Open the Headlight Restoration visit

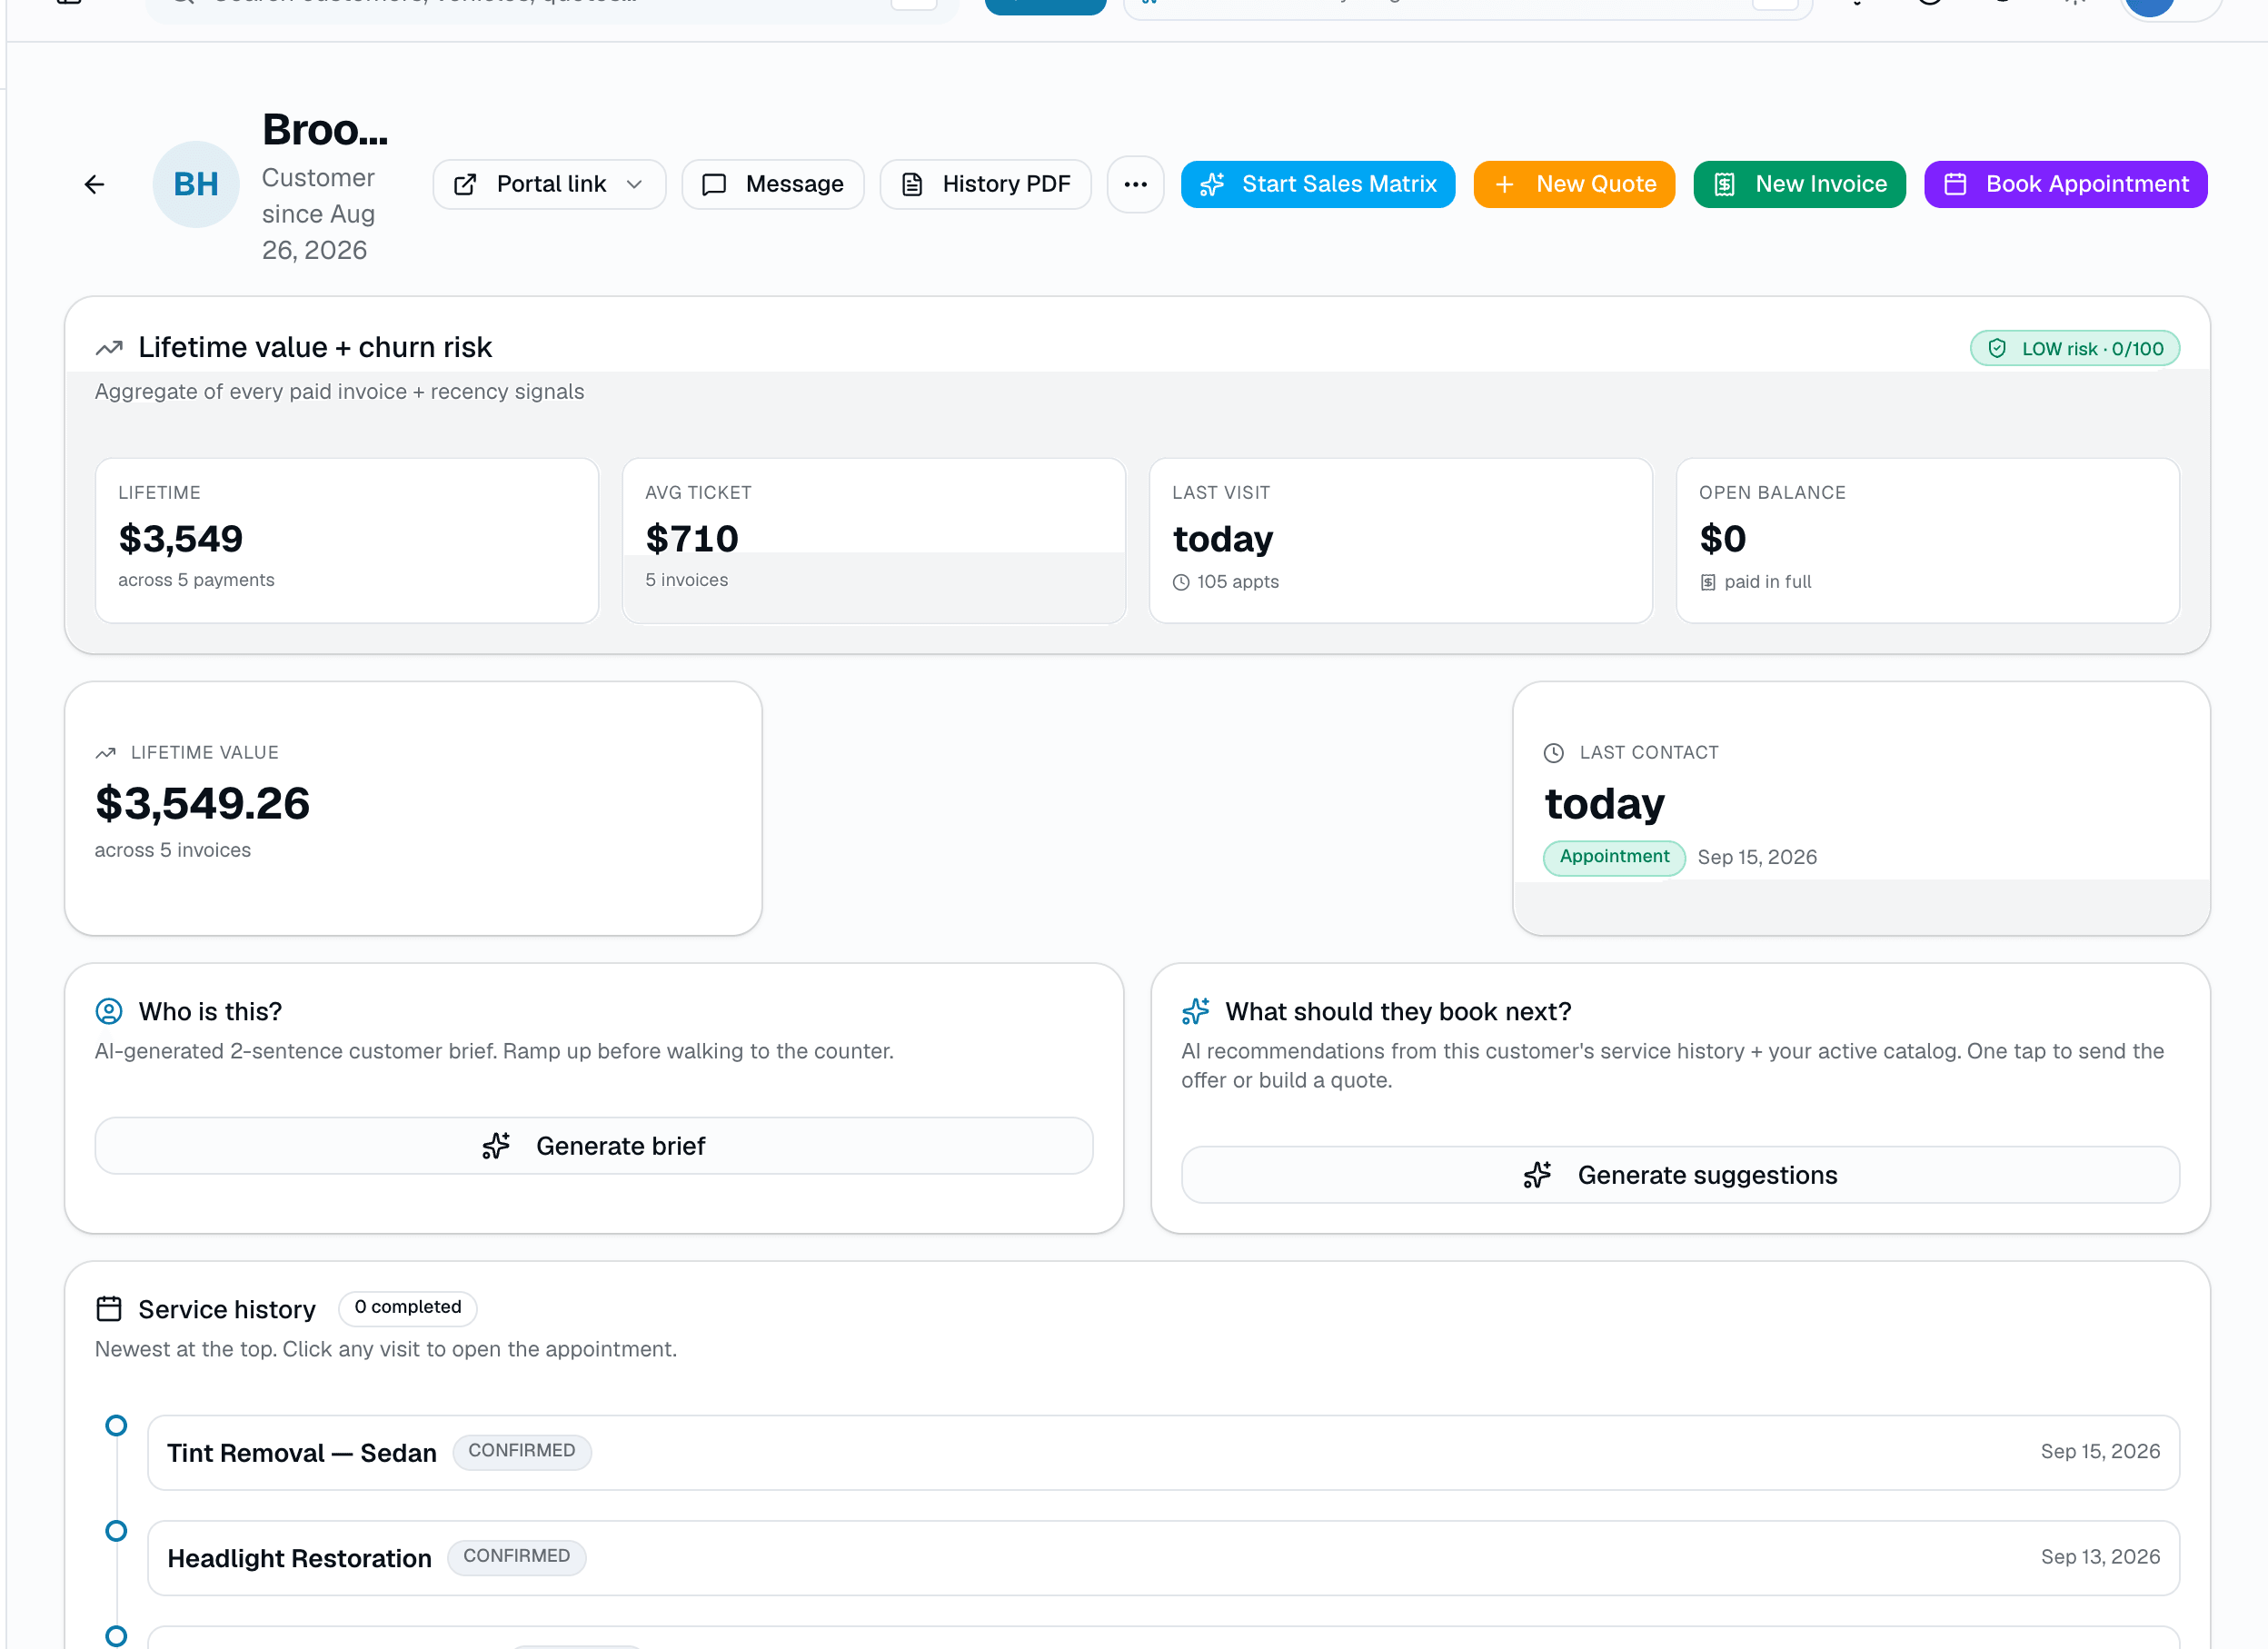[1163, 1558]
